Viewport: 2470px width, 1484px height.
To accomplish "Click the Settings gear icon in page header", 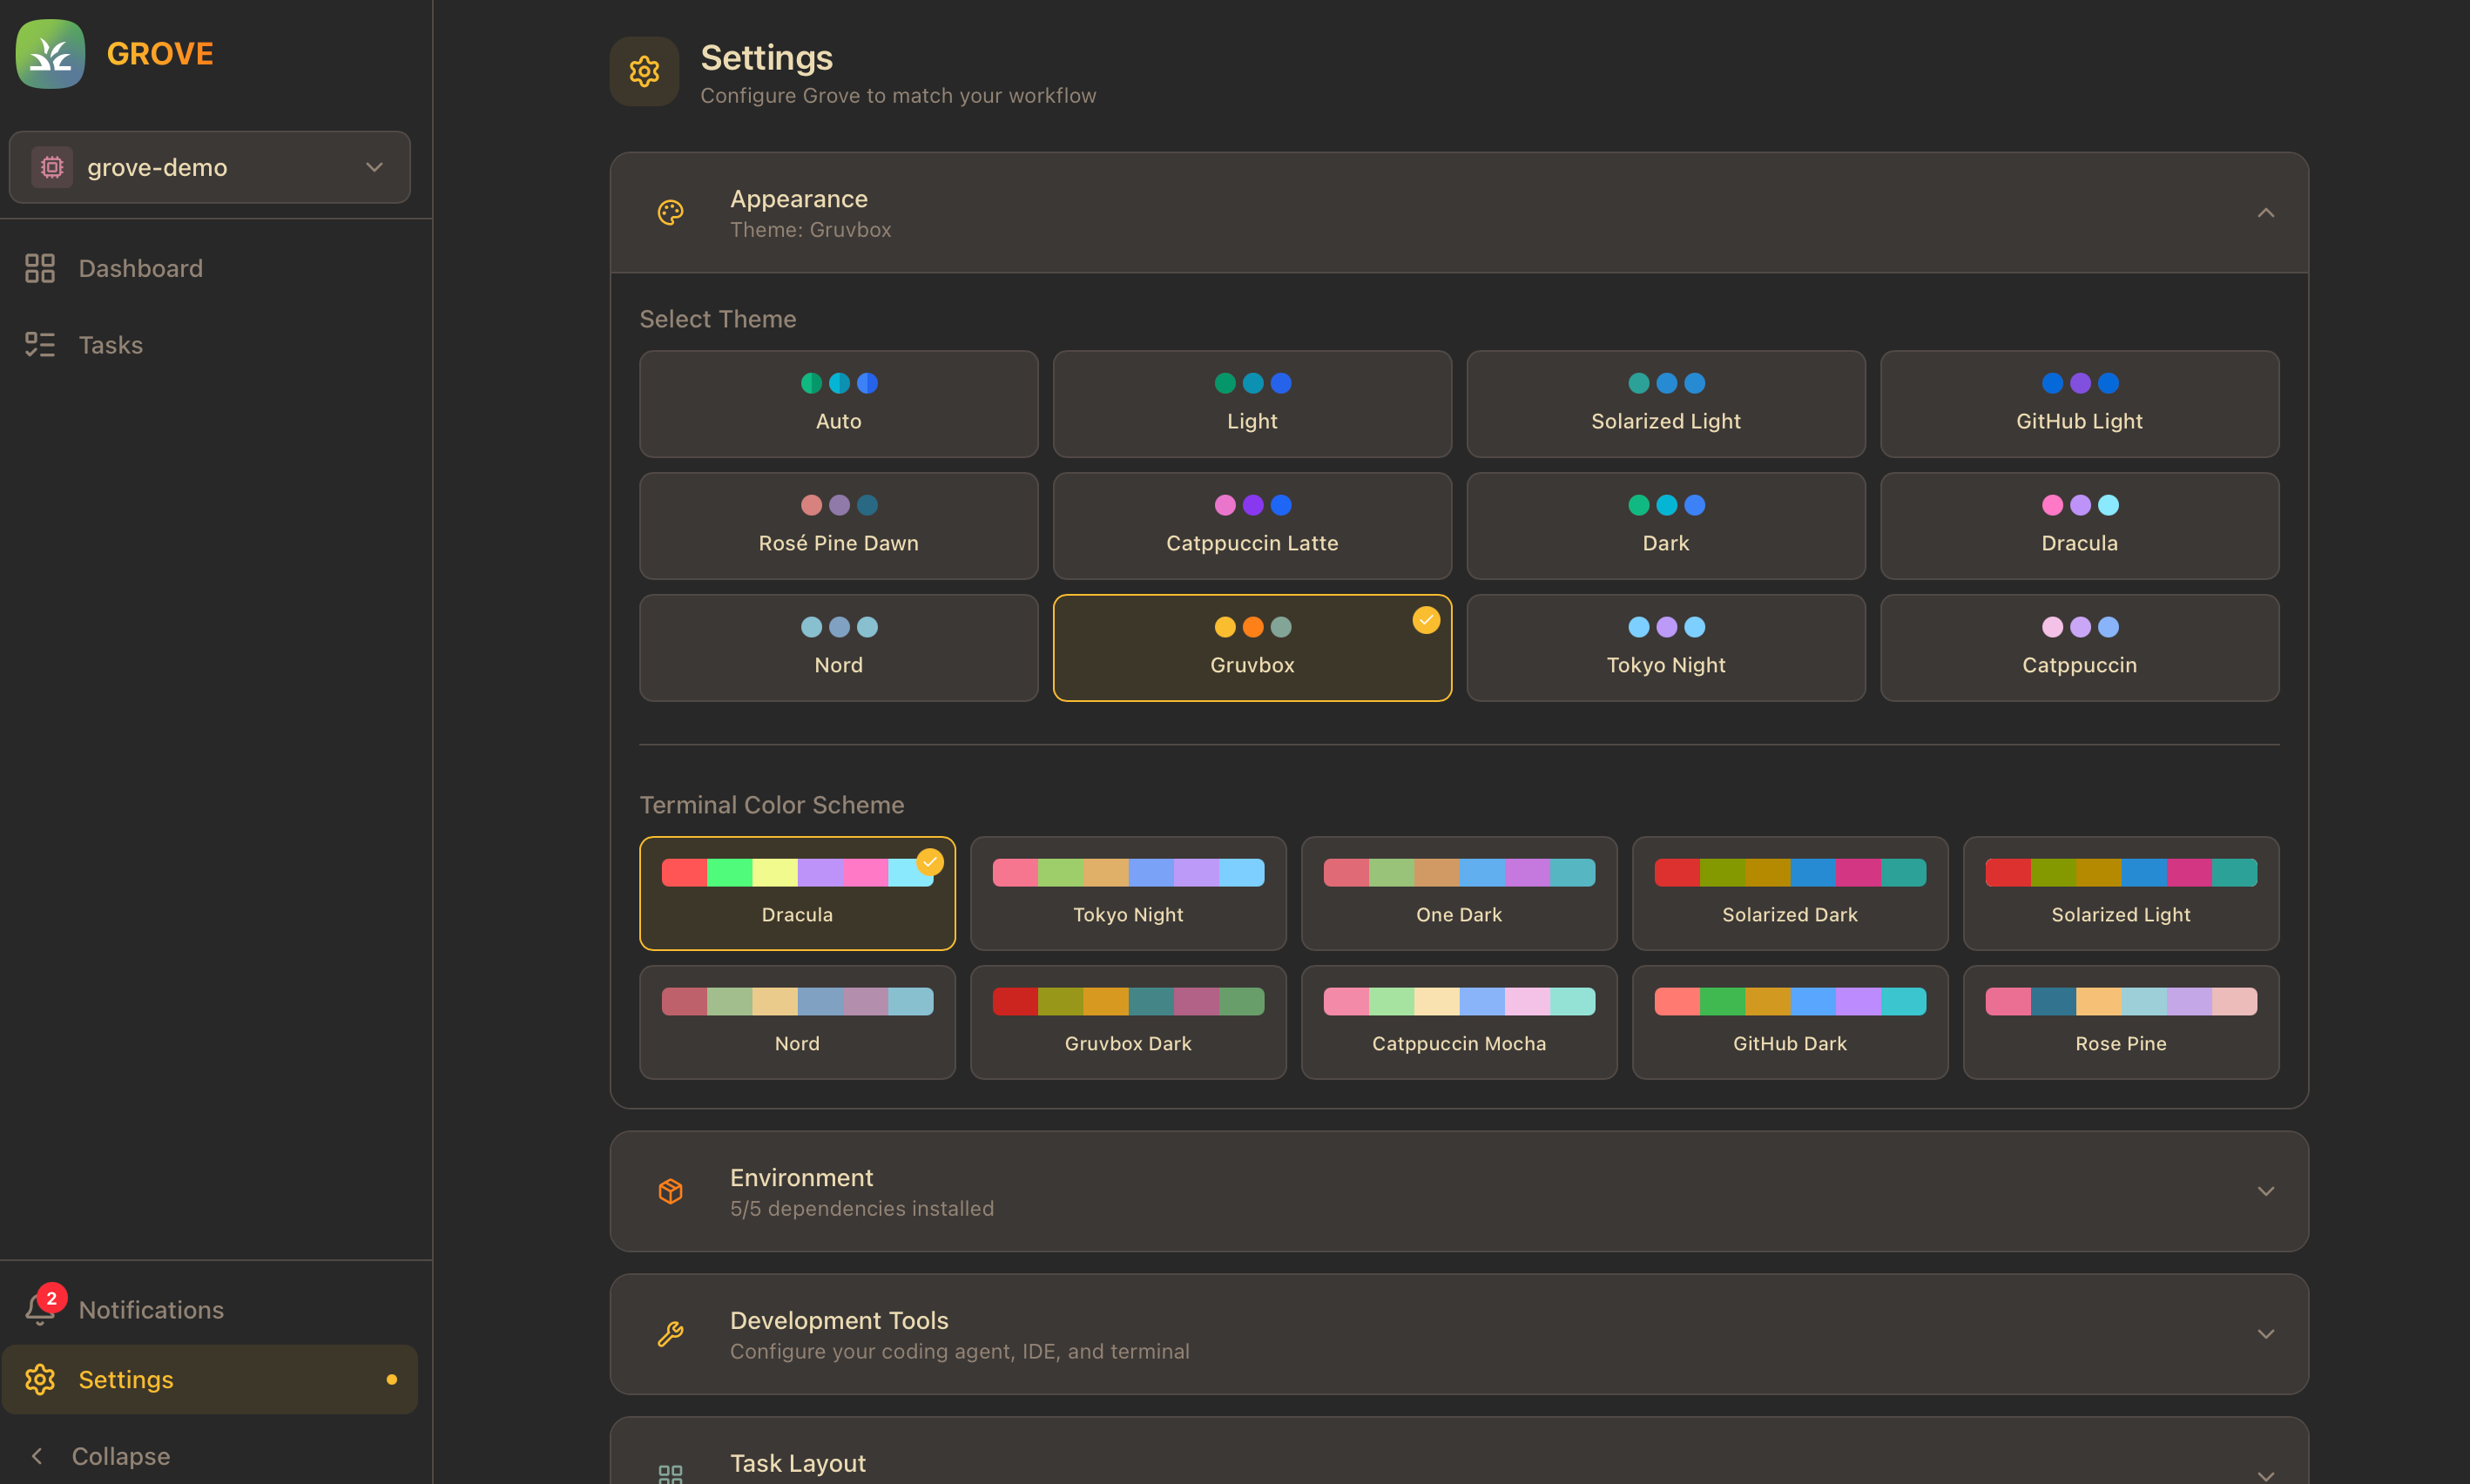I will click(x=644, y=72).
